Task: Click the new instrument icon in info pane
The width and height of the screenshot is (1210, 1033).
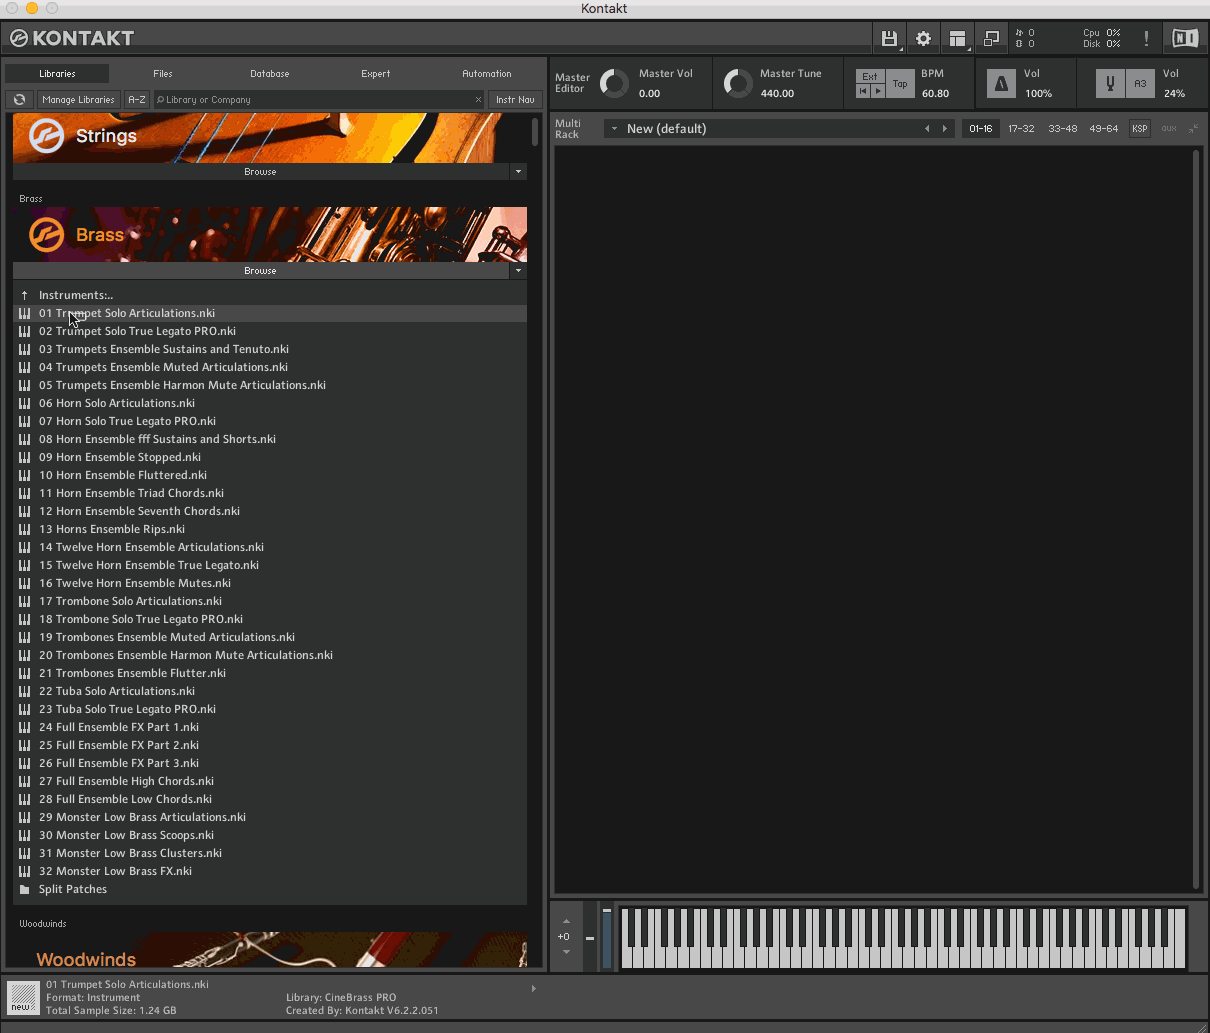Action: point(22,997)
